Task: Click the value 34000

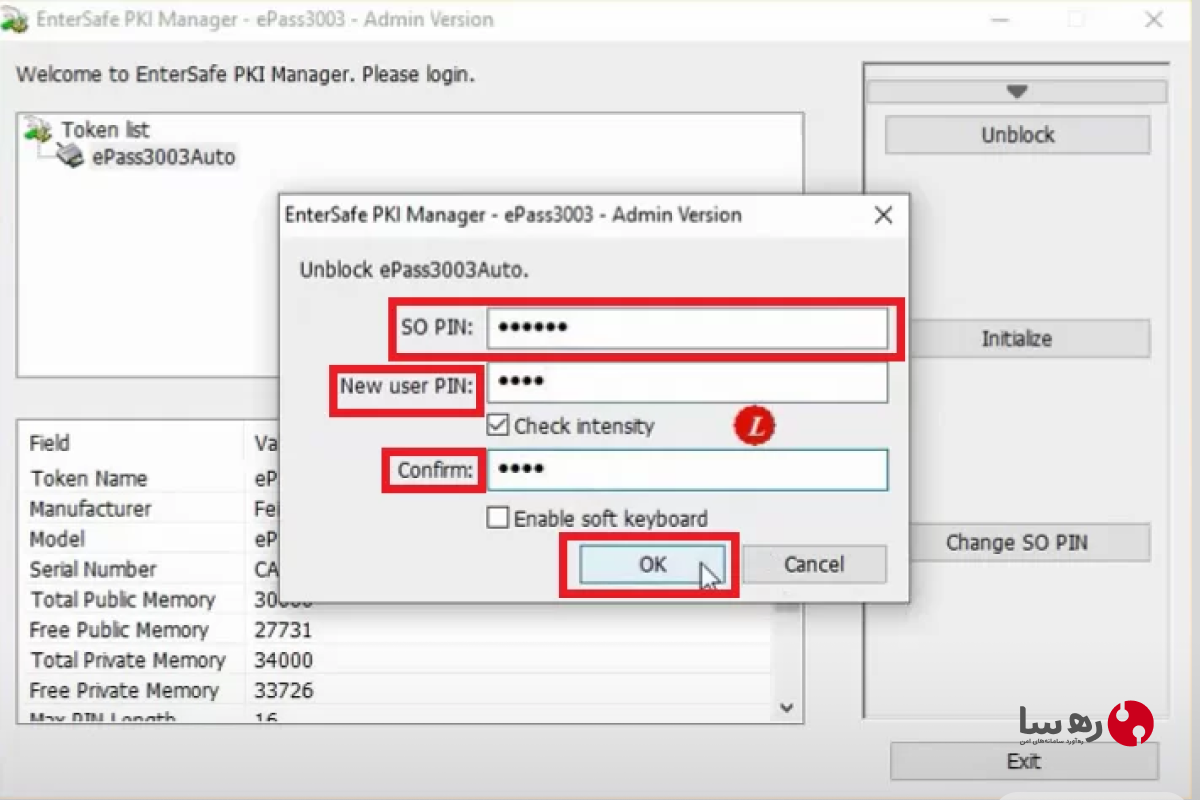Action: 283,660
